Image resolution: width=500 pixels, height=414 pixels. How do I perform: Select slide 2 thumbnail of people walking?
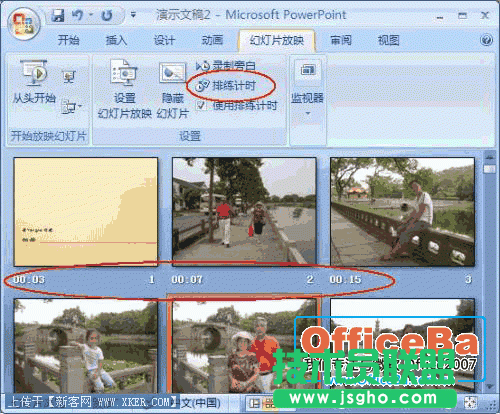tap(244, 212)
